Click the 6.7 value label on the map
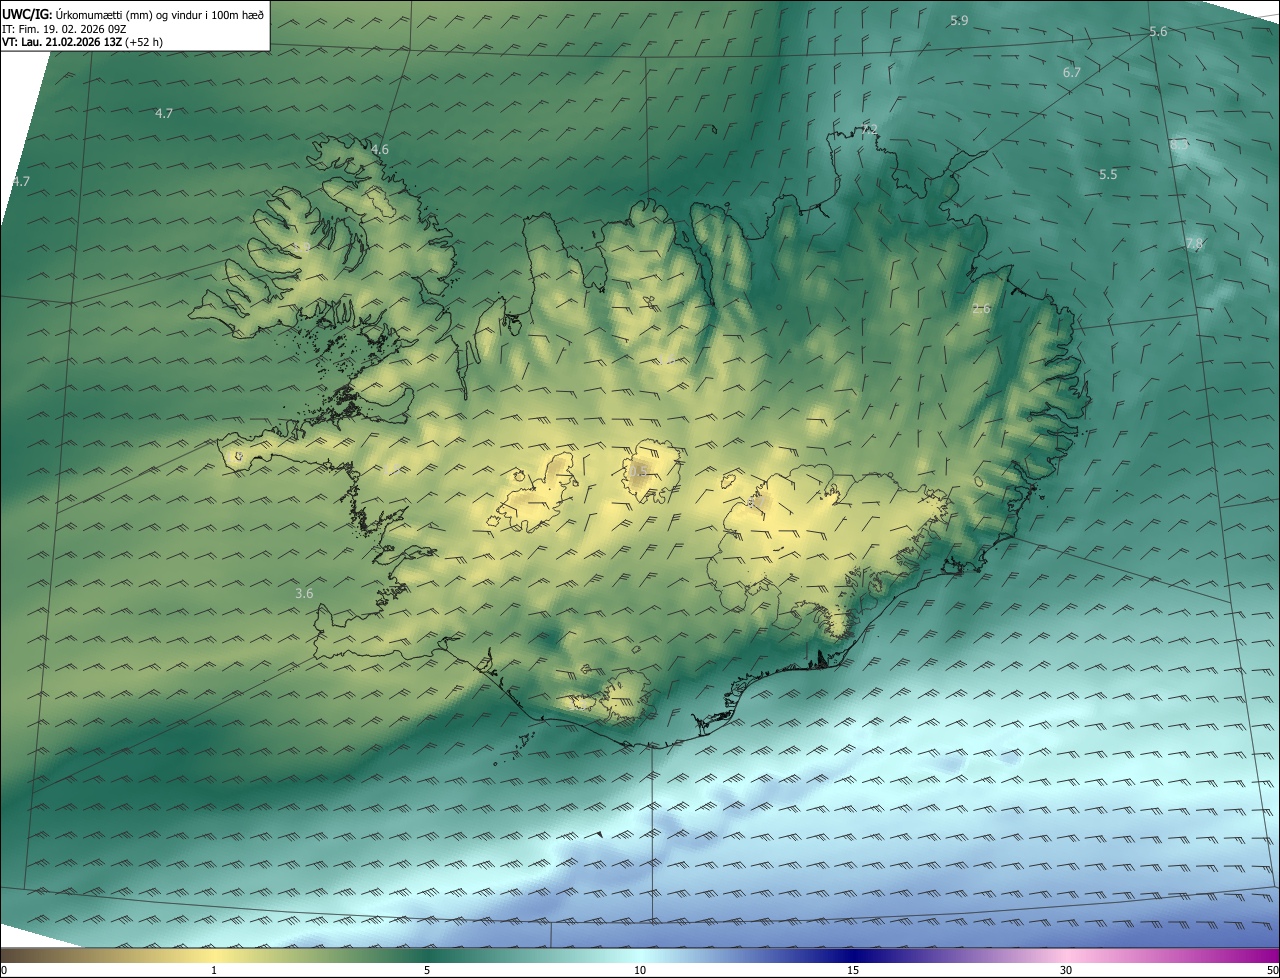Image resolution: width=1280 pixels, height=978 pixels. (x=1072, y=72)
